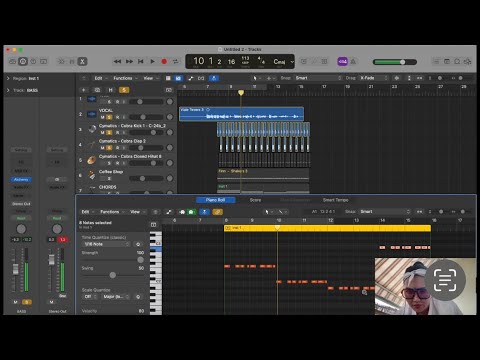Add a new track with plus button
This screenshot has width=480, height=360.
[83, 90]
